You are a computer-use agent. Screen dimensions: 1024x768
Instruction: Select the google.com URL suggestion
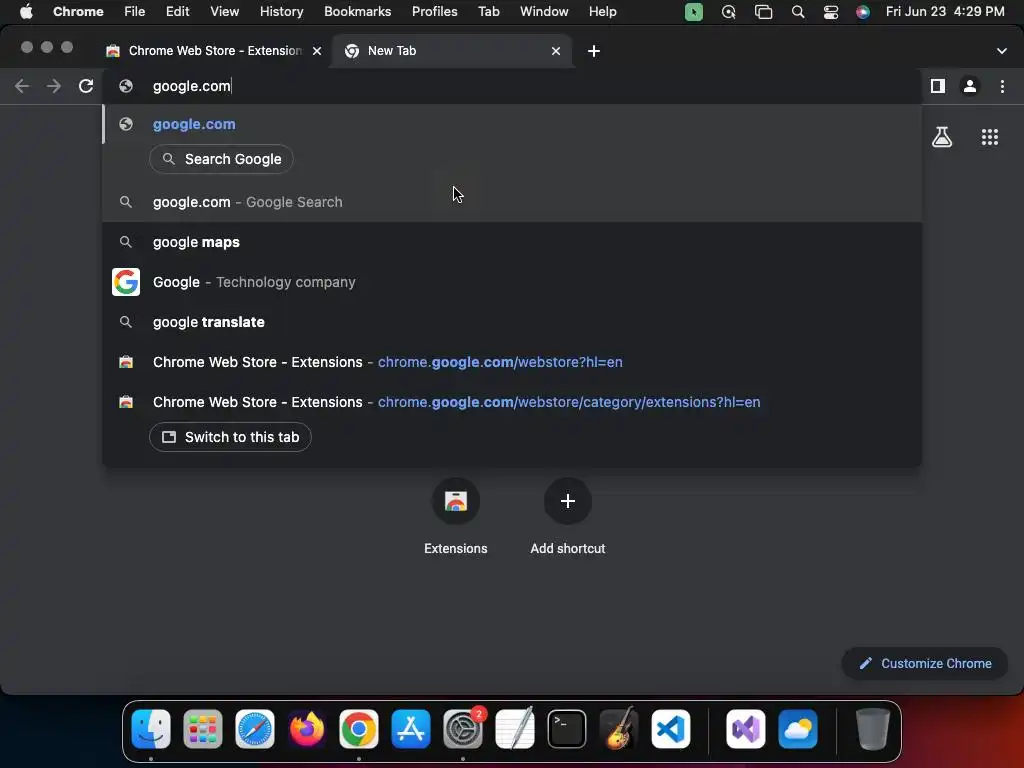click(x=512, y=124)
